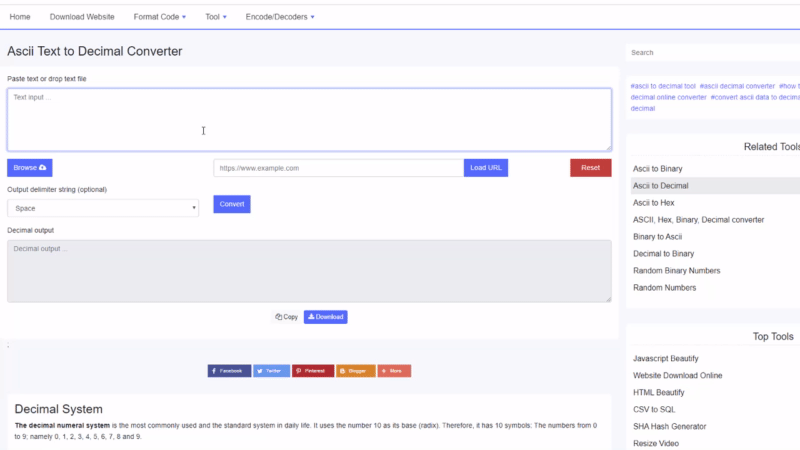Open Download Website from the navbar
Image resolution: width=800 pixels, height=450 pixels.
[82, 17]
